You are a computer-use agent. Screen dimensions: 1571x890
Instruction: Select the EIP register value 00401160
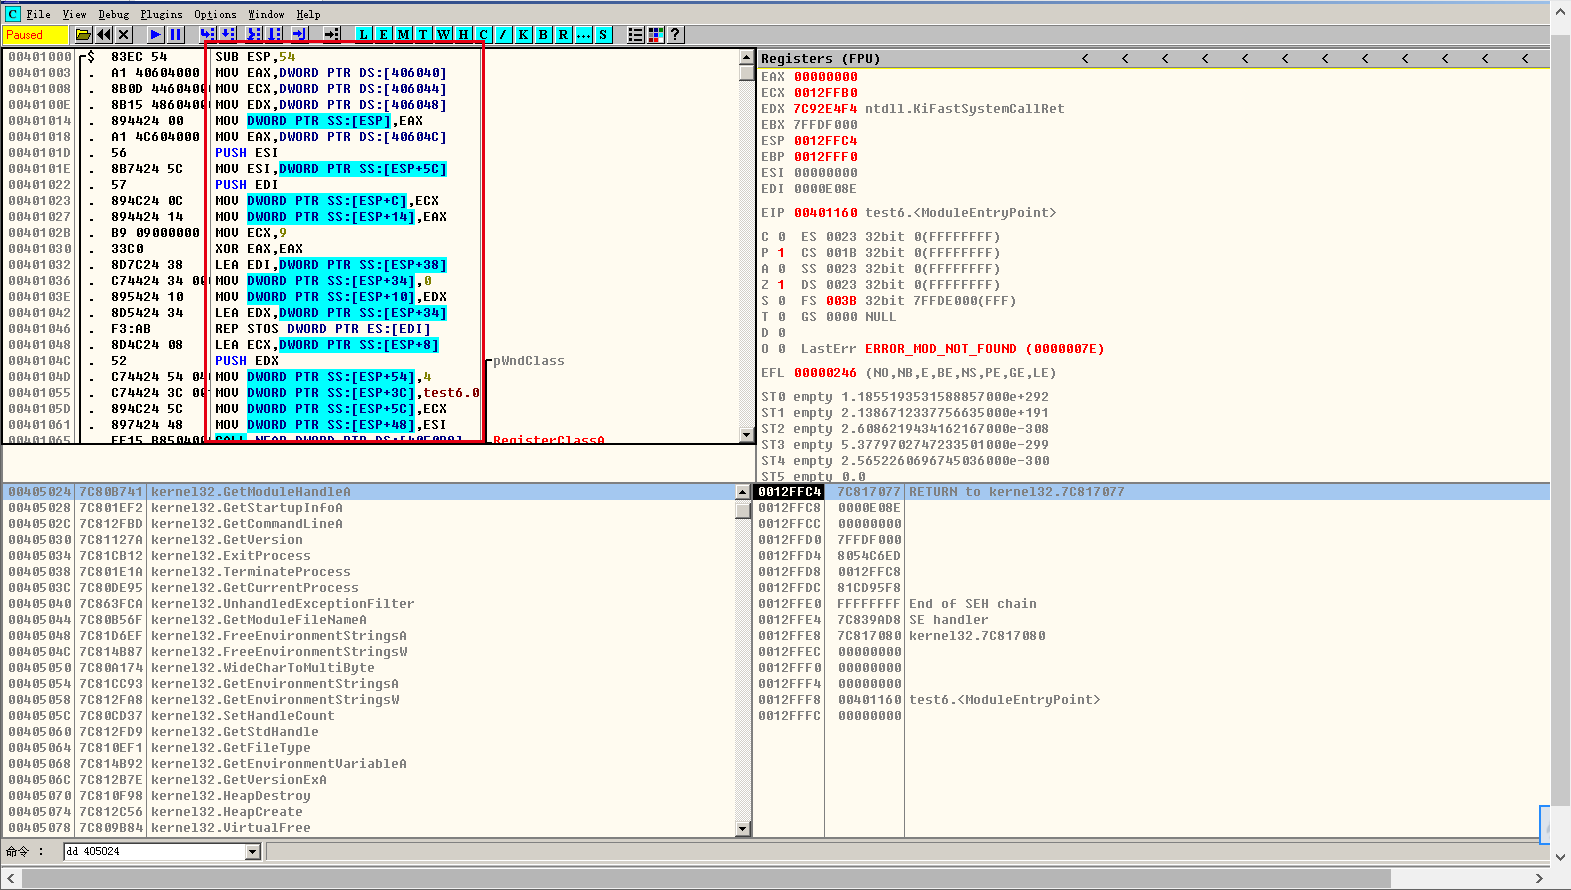825,213
